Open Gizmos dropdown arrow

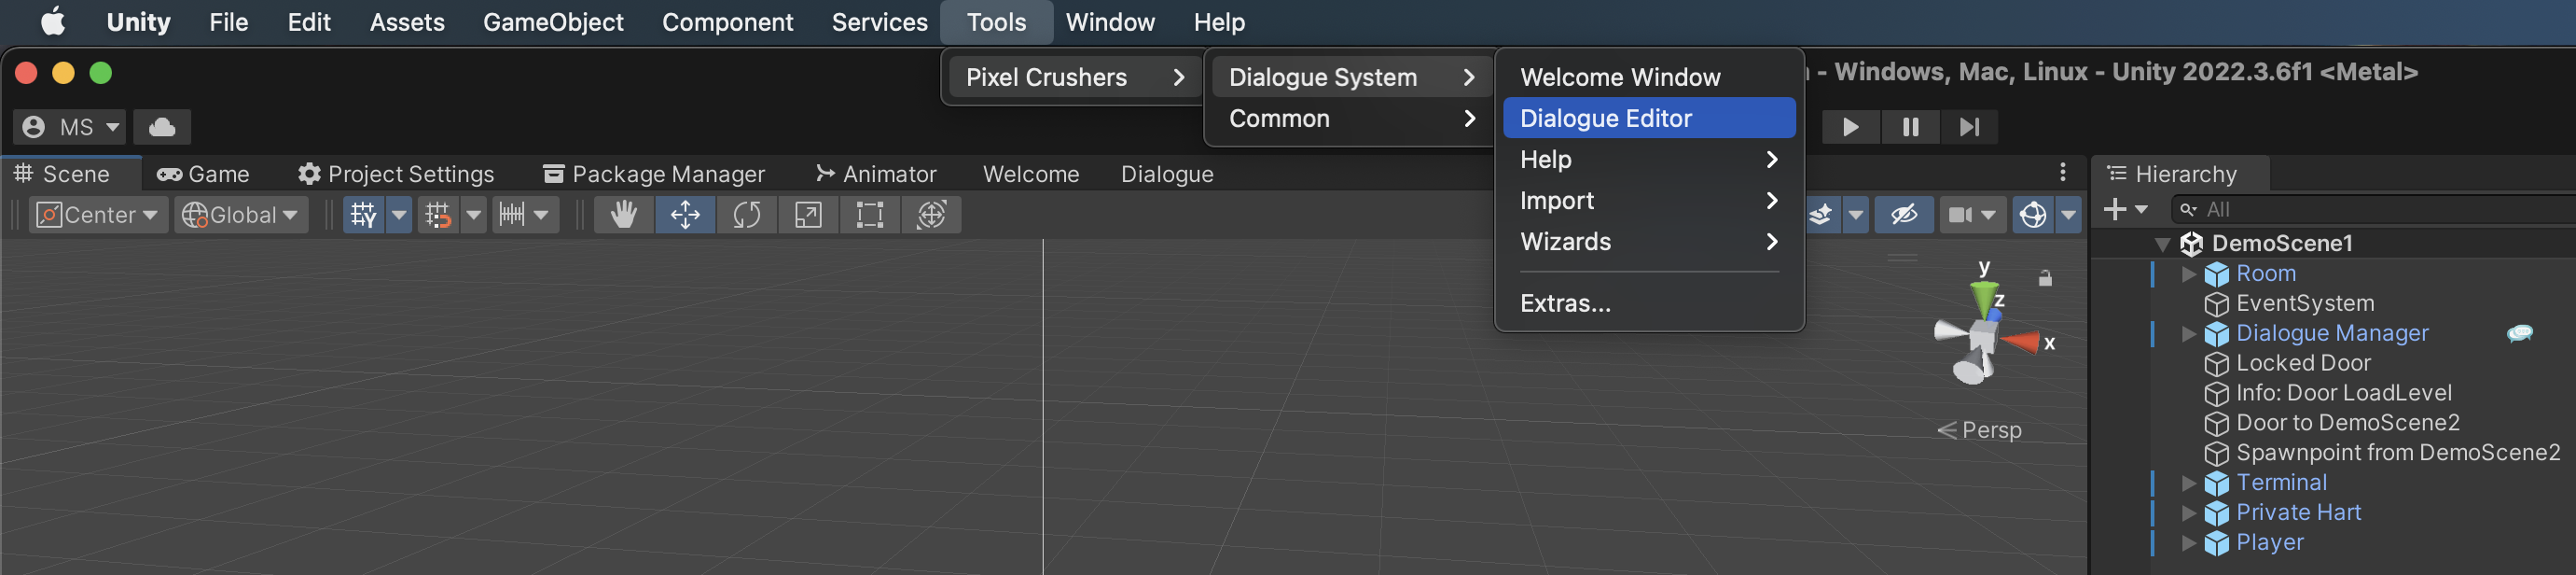coord(2069,215)
